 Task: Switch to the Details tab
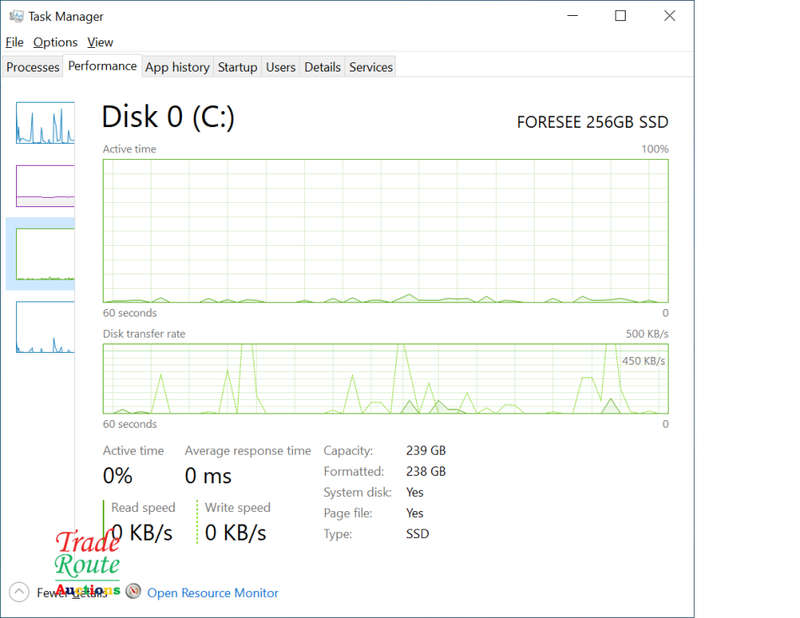coord(322,67)
